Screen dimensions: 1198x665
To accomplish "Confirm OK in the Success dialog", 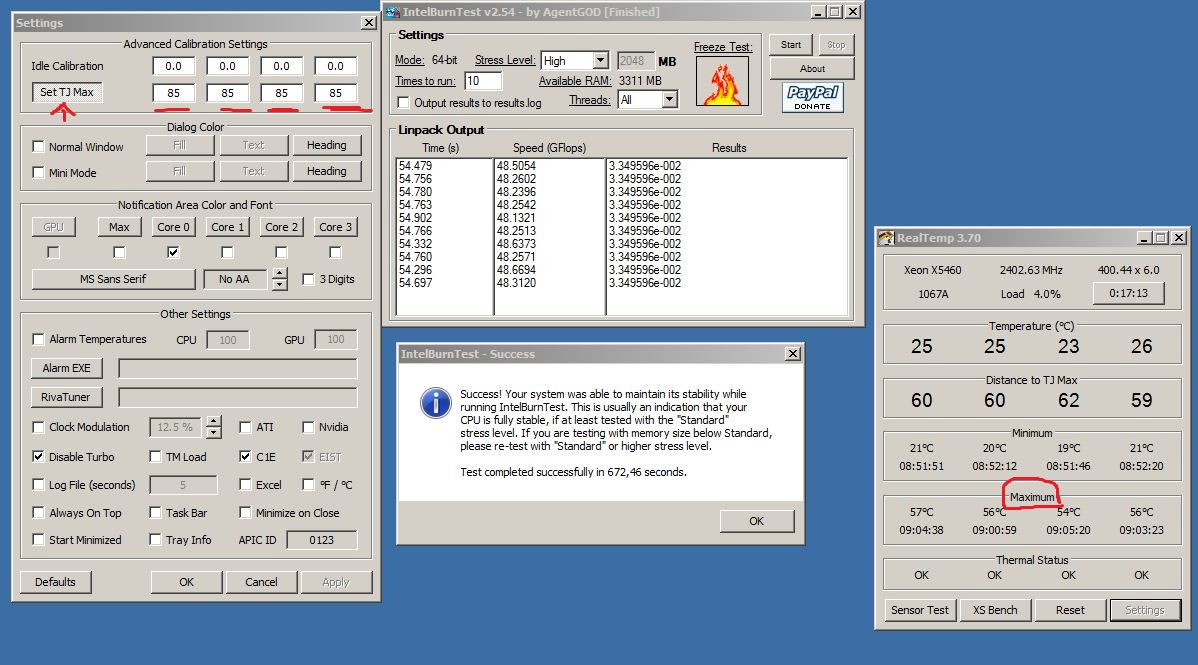I will point(756,521).
